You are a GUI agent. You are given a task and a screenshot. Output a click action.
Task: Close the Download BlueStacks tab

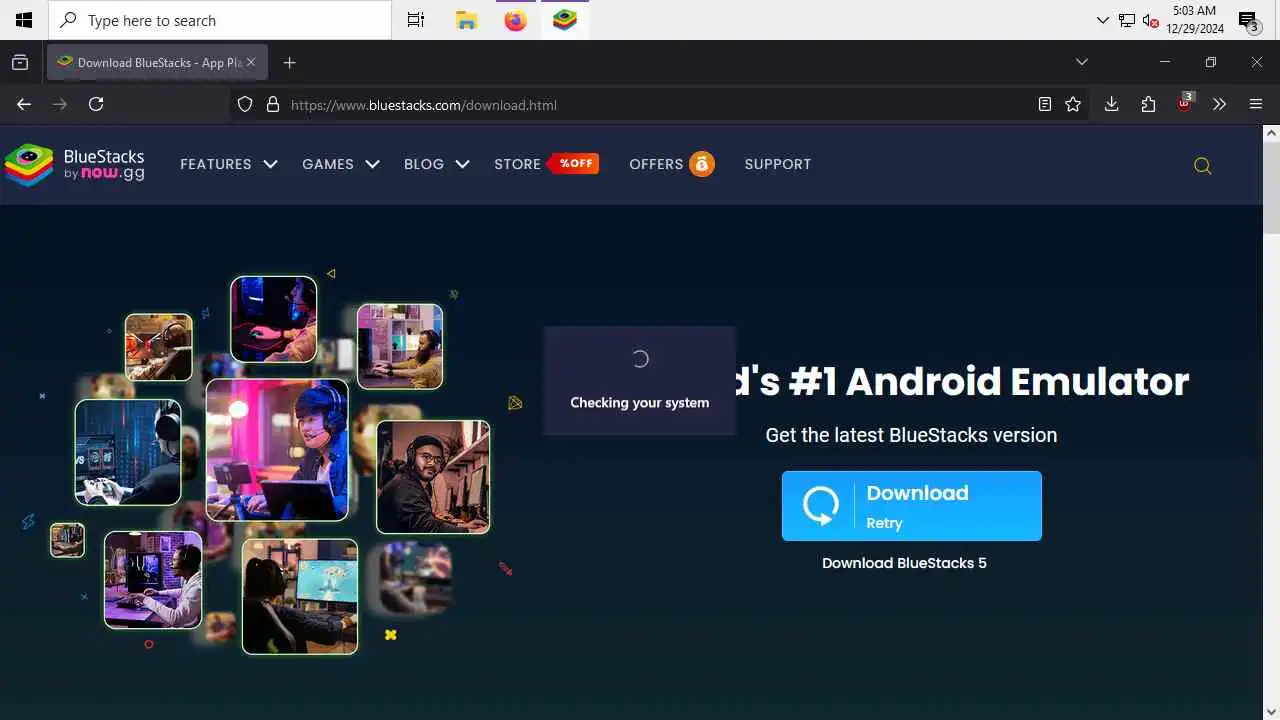pyautogui.click(x=251, y=62)
